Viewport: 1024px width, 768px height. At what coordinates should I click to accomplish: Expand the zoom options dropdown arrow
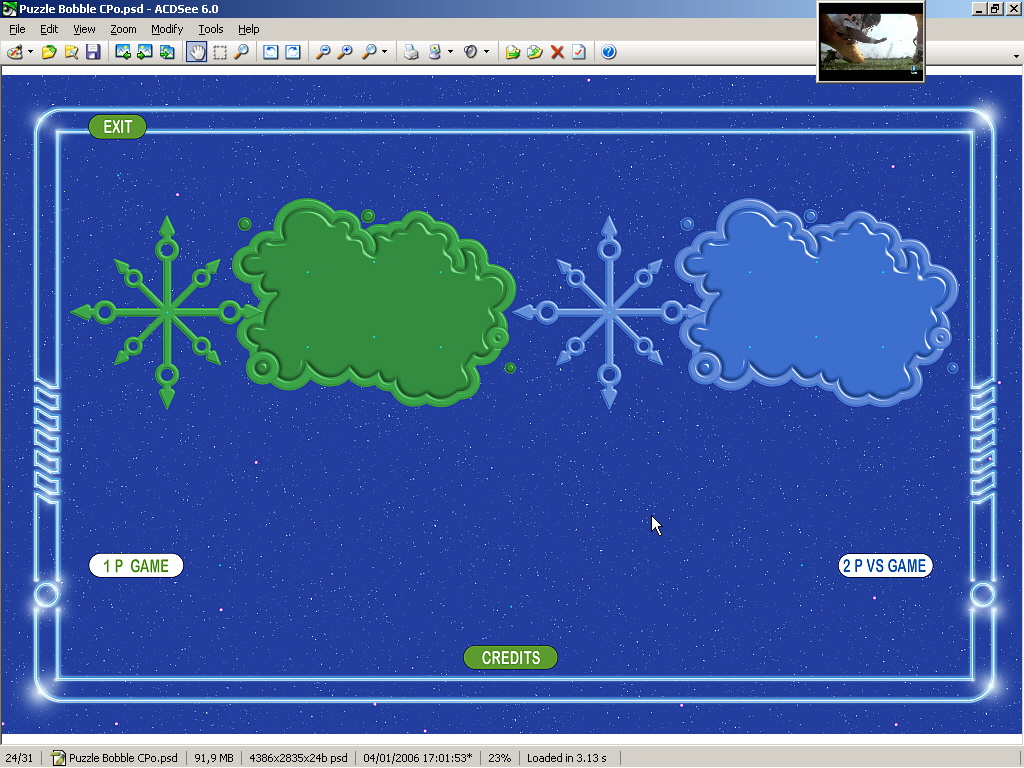pos(385,52)
